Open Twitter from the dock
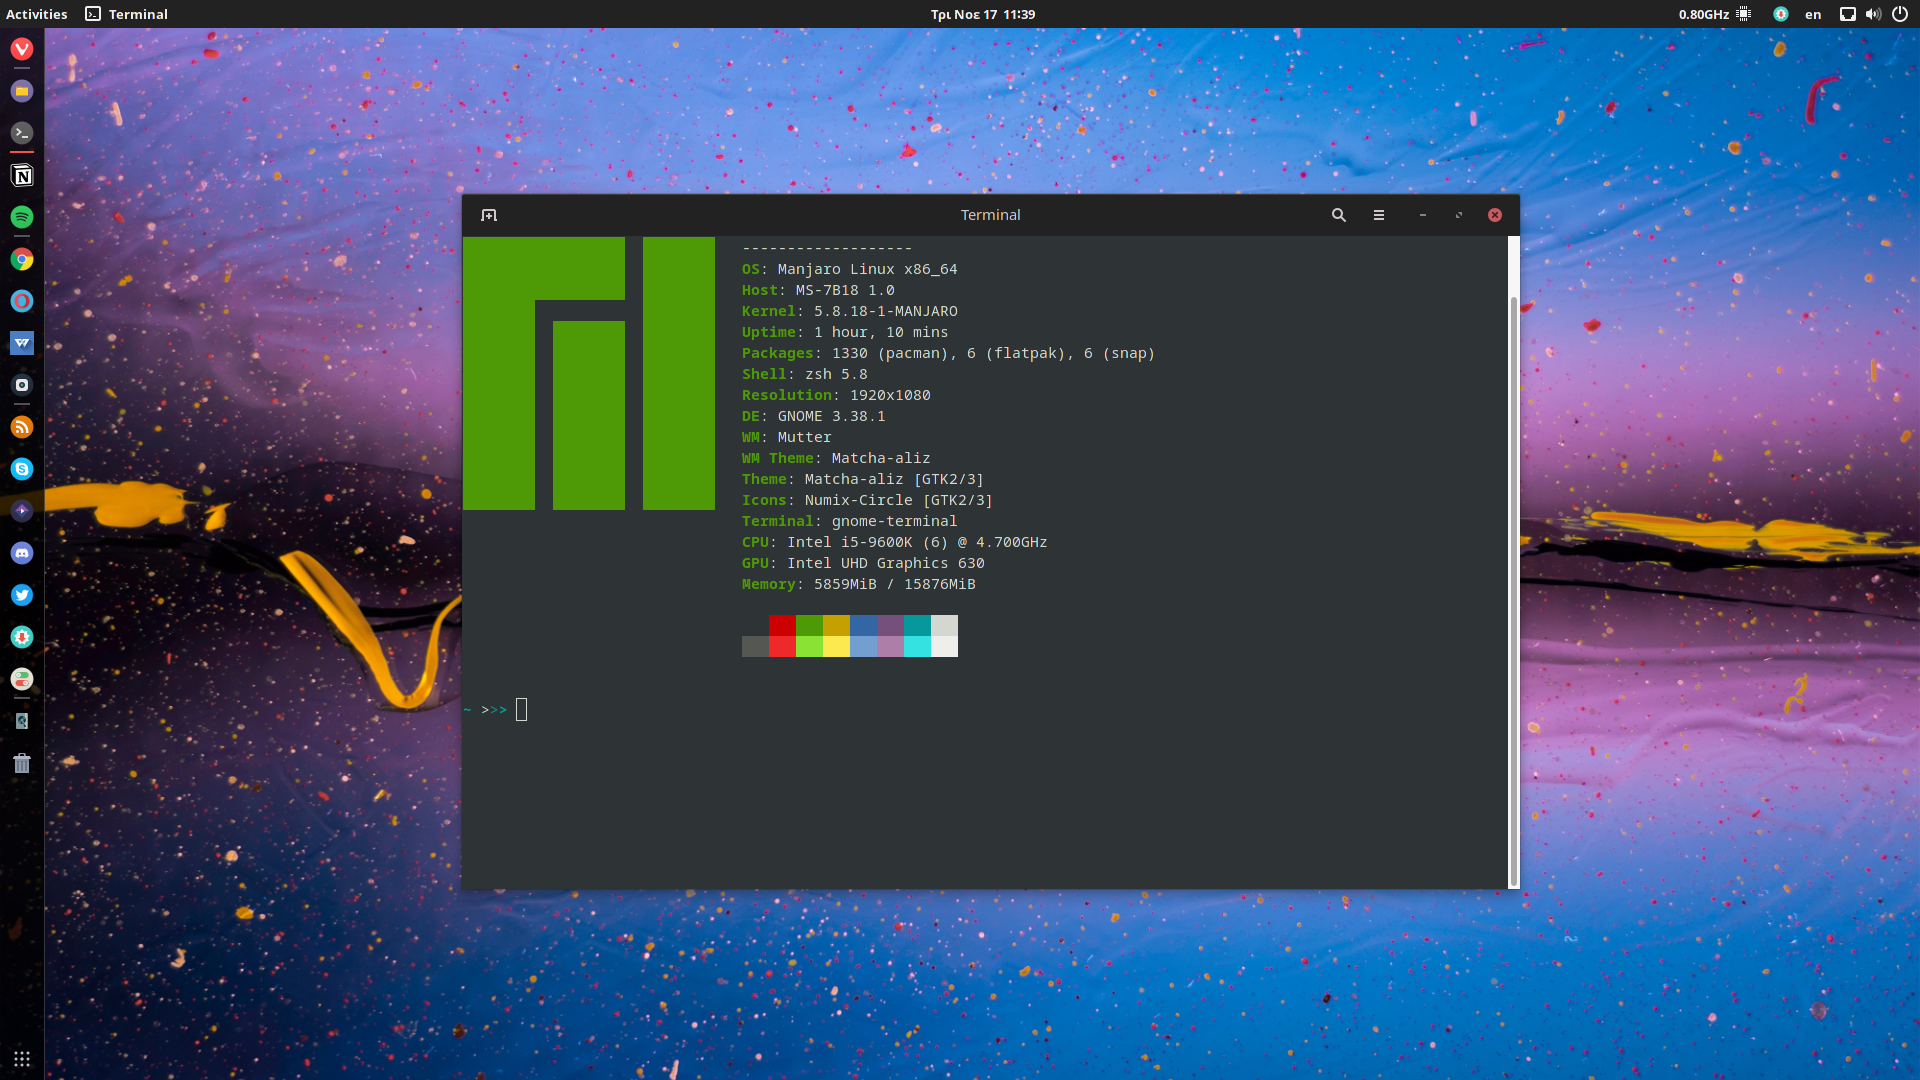The width and height of the screenshot is (1920, 1080). point(22,595)
